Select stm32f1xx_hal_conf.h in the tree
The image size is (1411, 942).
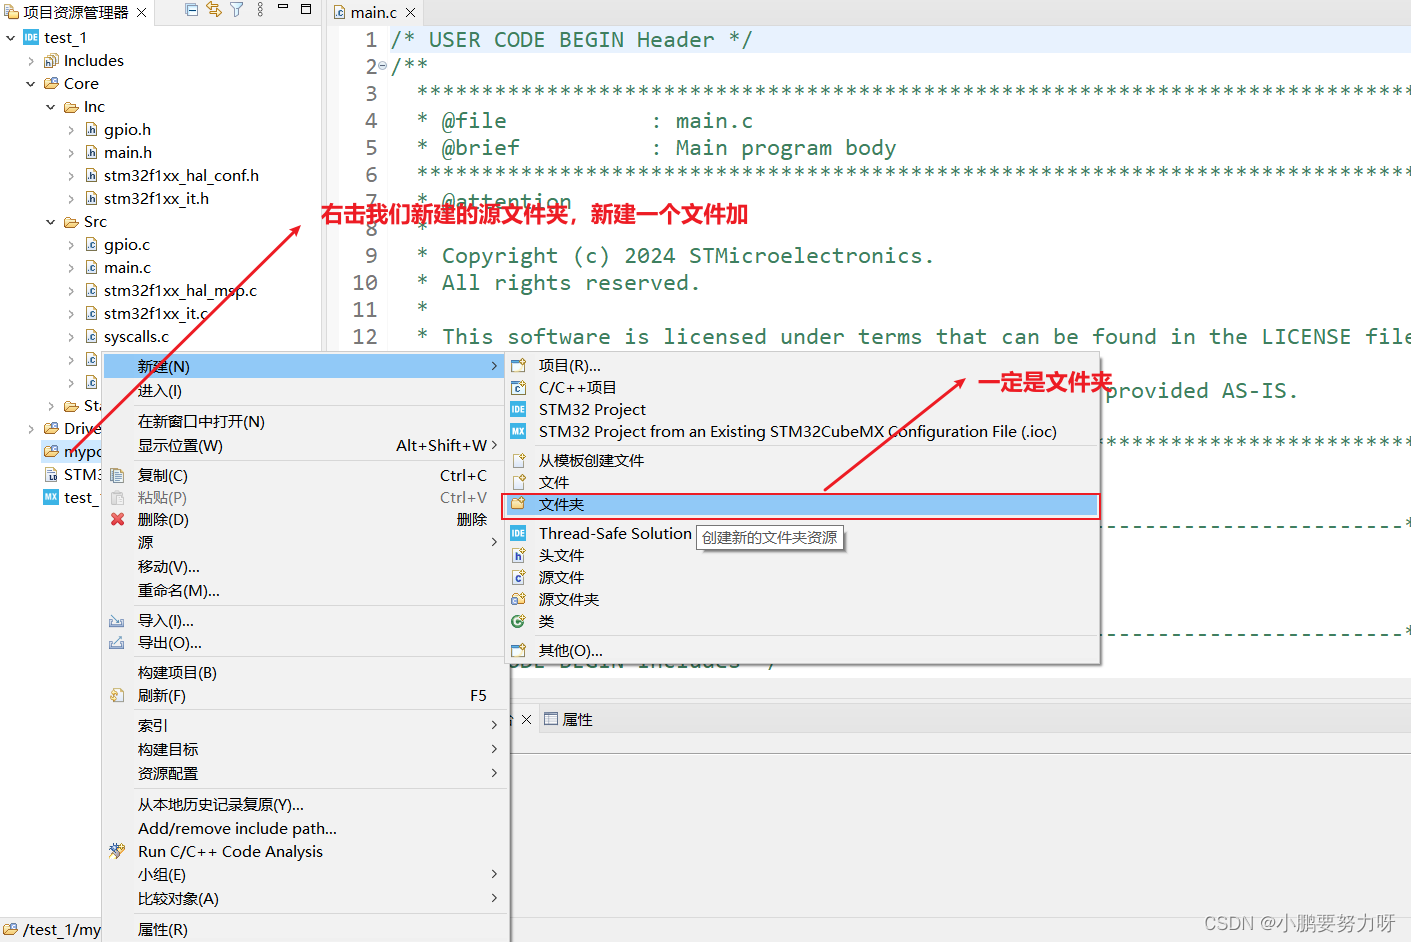(x=181, y=175)
